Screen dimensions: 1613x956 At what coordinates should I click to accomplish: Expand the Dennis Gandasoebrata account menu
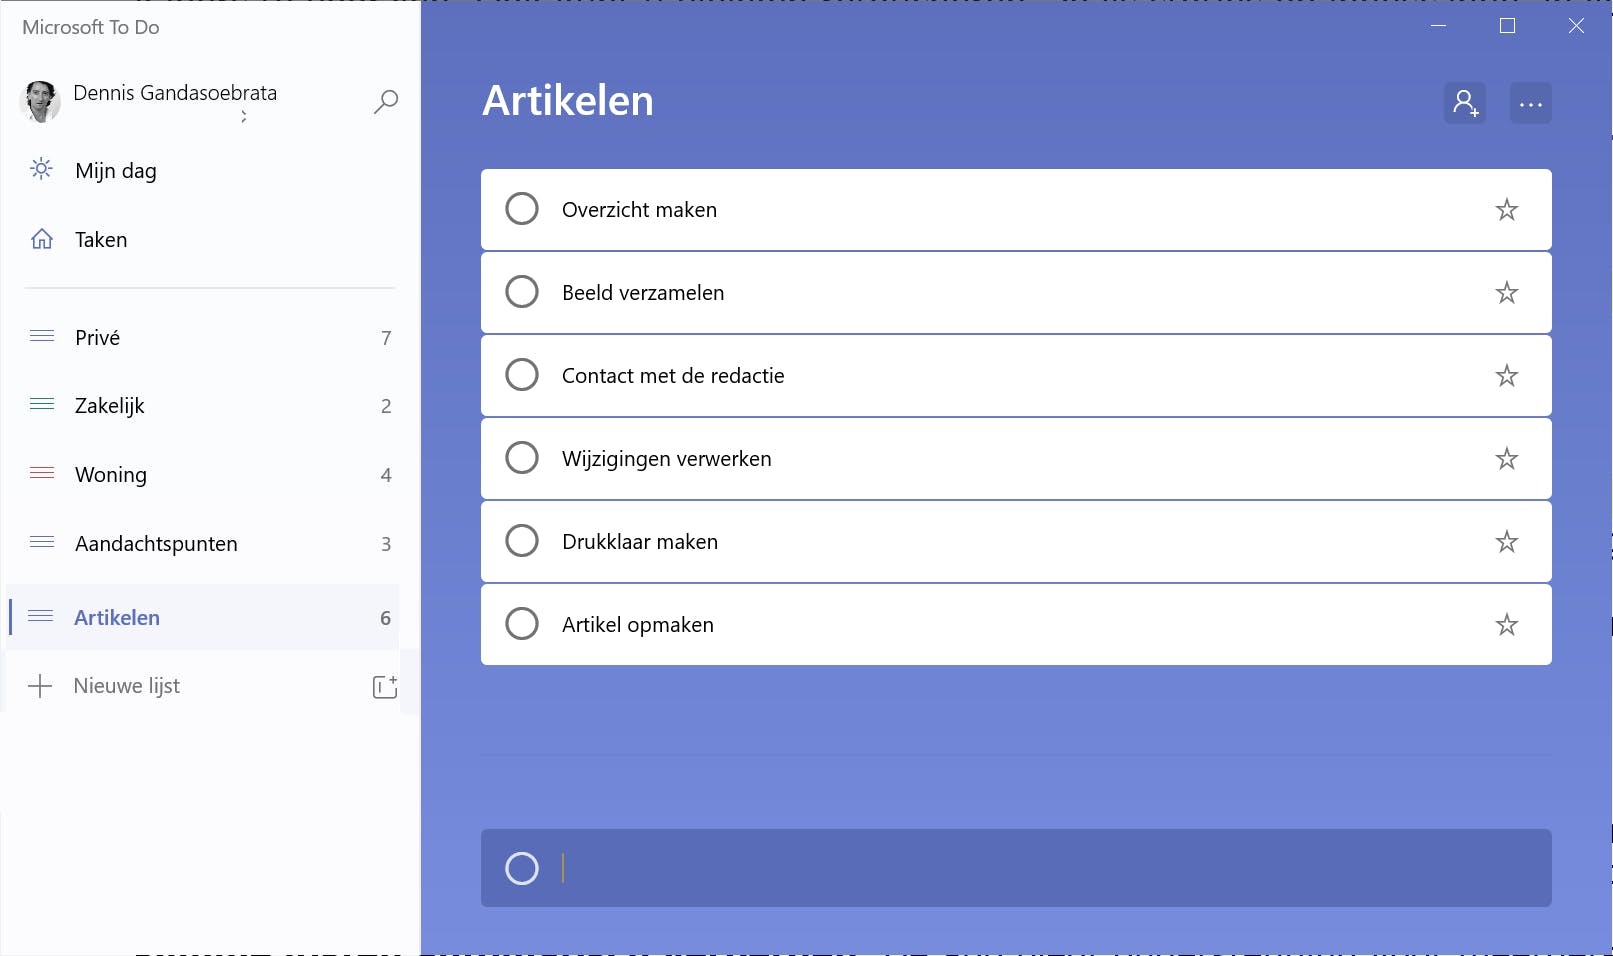click(175, 100)
